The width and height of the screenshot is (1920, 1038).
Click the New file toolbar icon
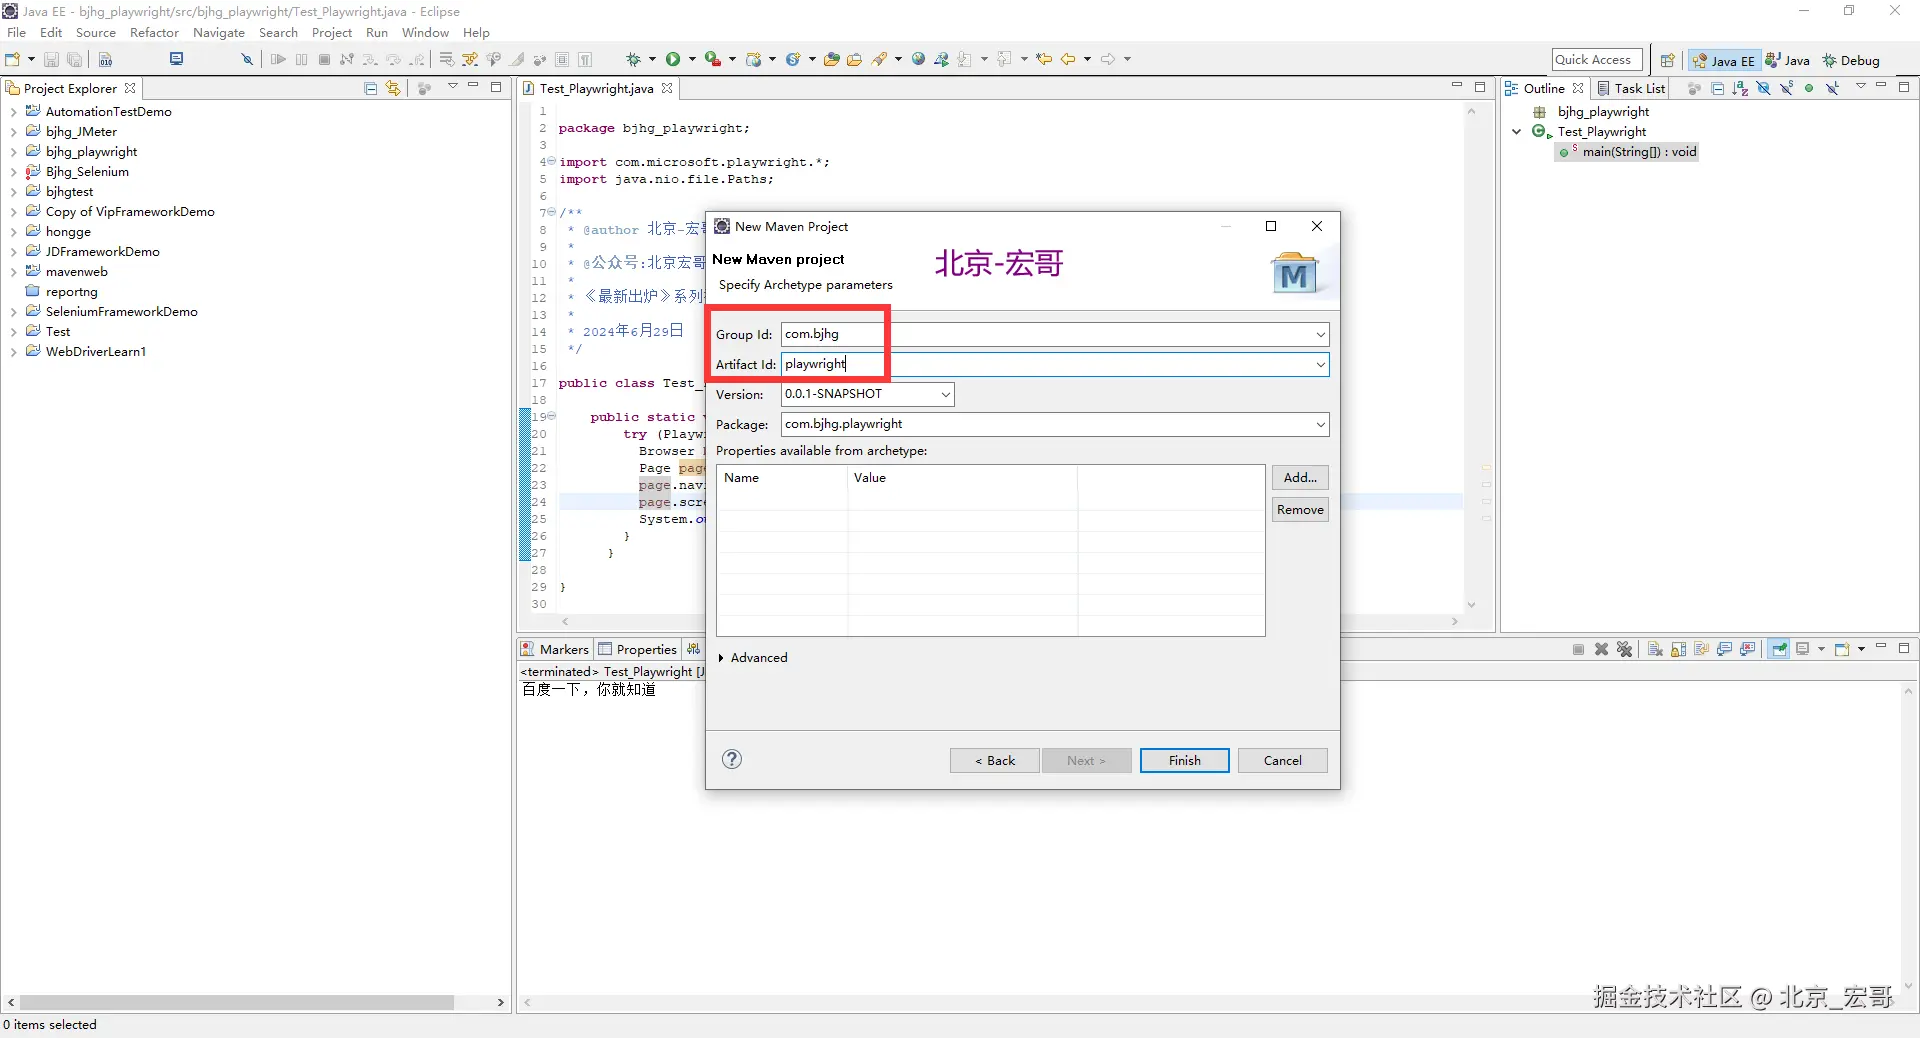click(13, 60)
